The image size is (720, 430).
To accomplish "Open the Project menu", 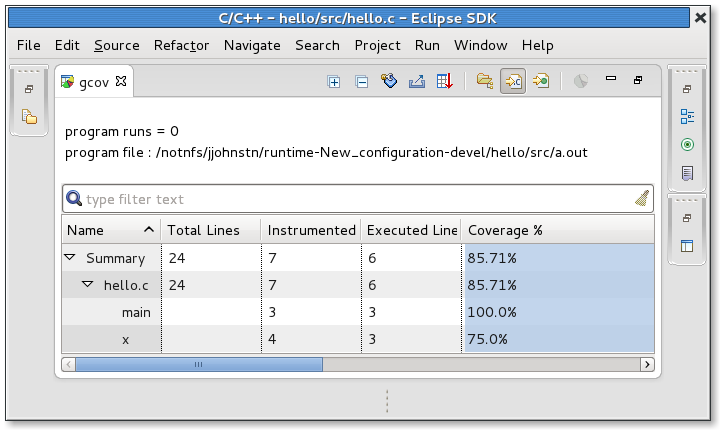I will tap(377, 45).
